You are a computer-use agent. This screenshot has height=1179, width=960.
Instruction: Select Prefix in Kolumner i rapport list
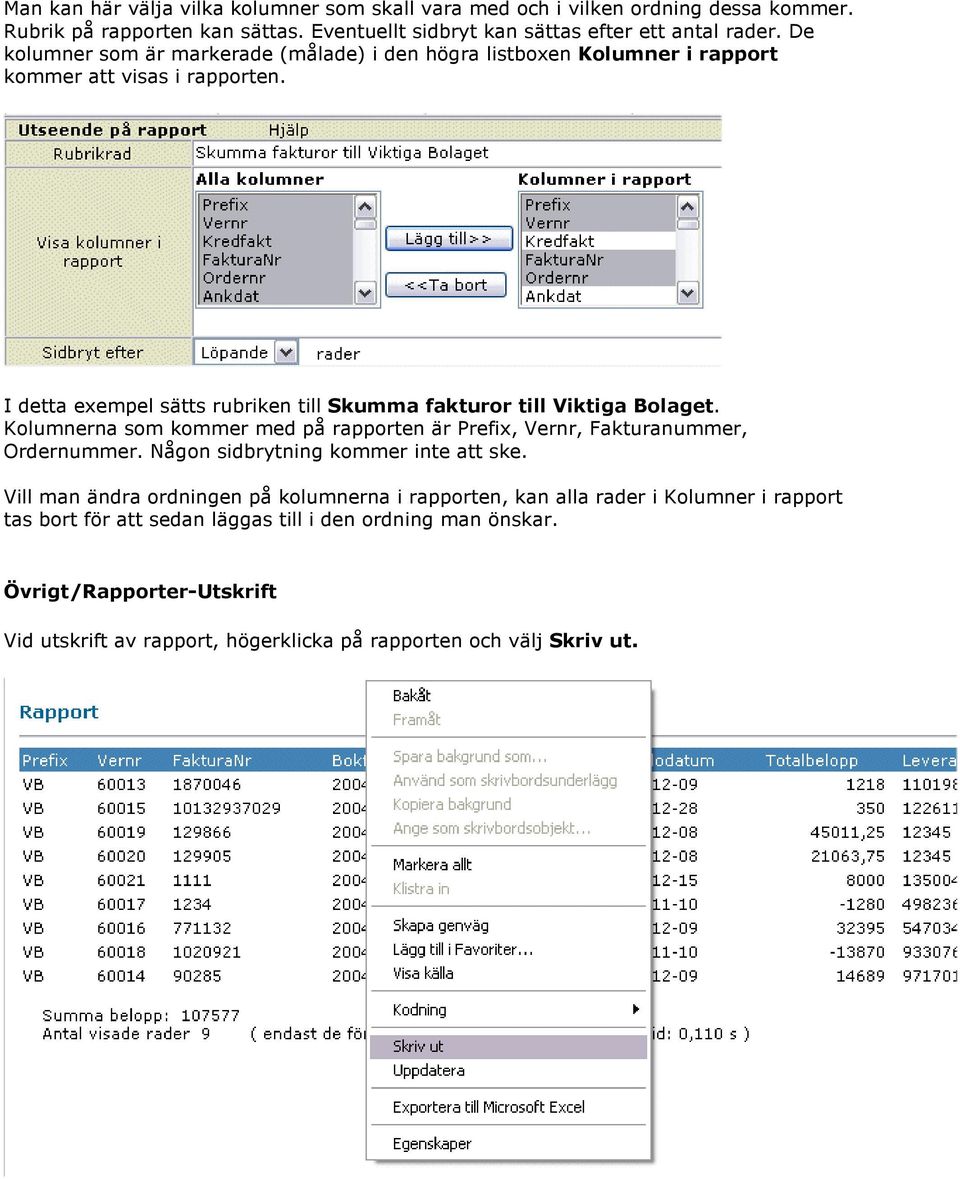(x=598, y=205)
